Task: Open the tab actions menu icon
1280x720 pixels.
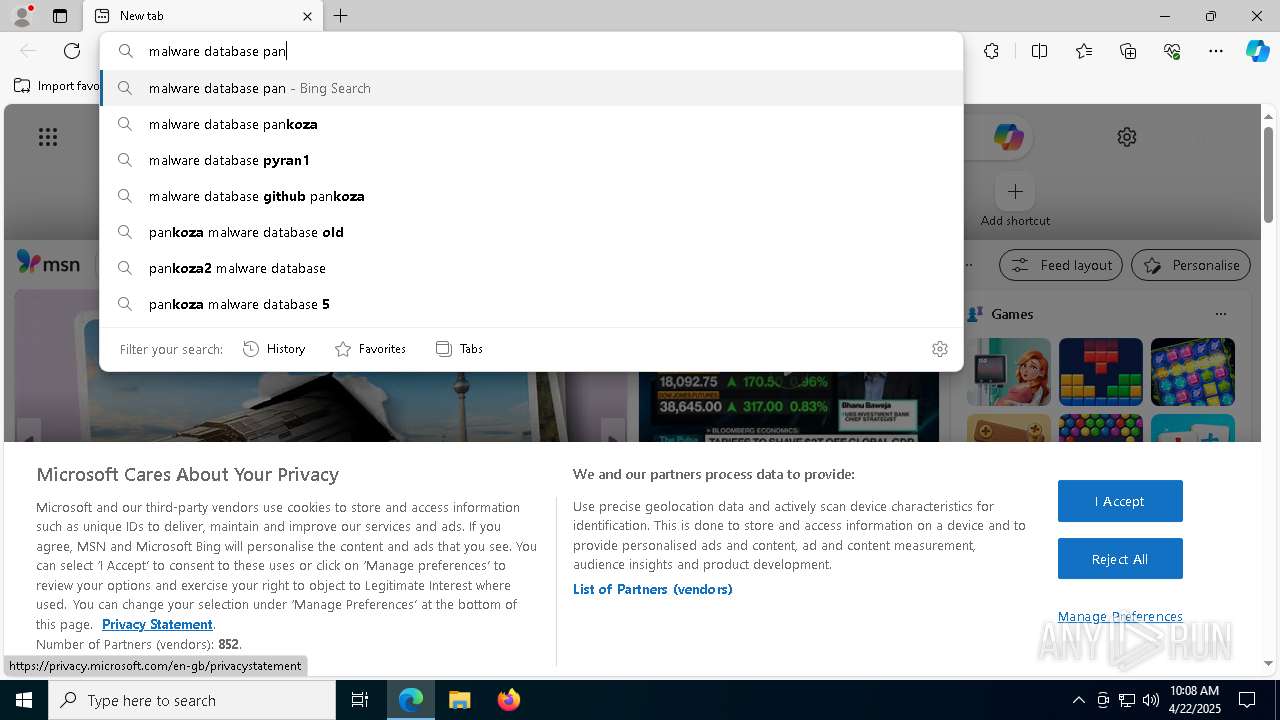Action: coord(60,16)
